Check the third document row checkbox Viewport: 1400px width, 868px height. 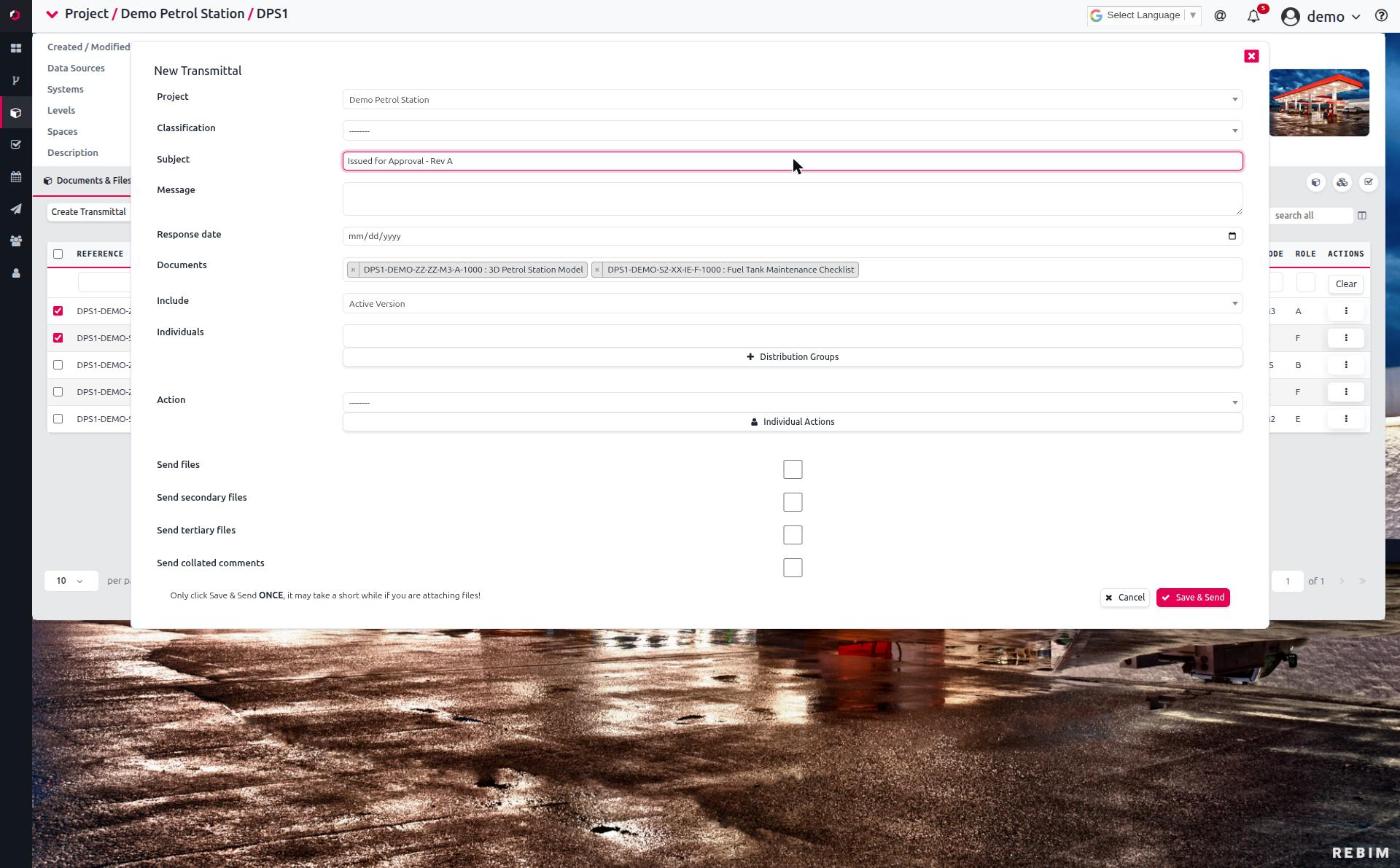tap(58, 365)
